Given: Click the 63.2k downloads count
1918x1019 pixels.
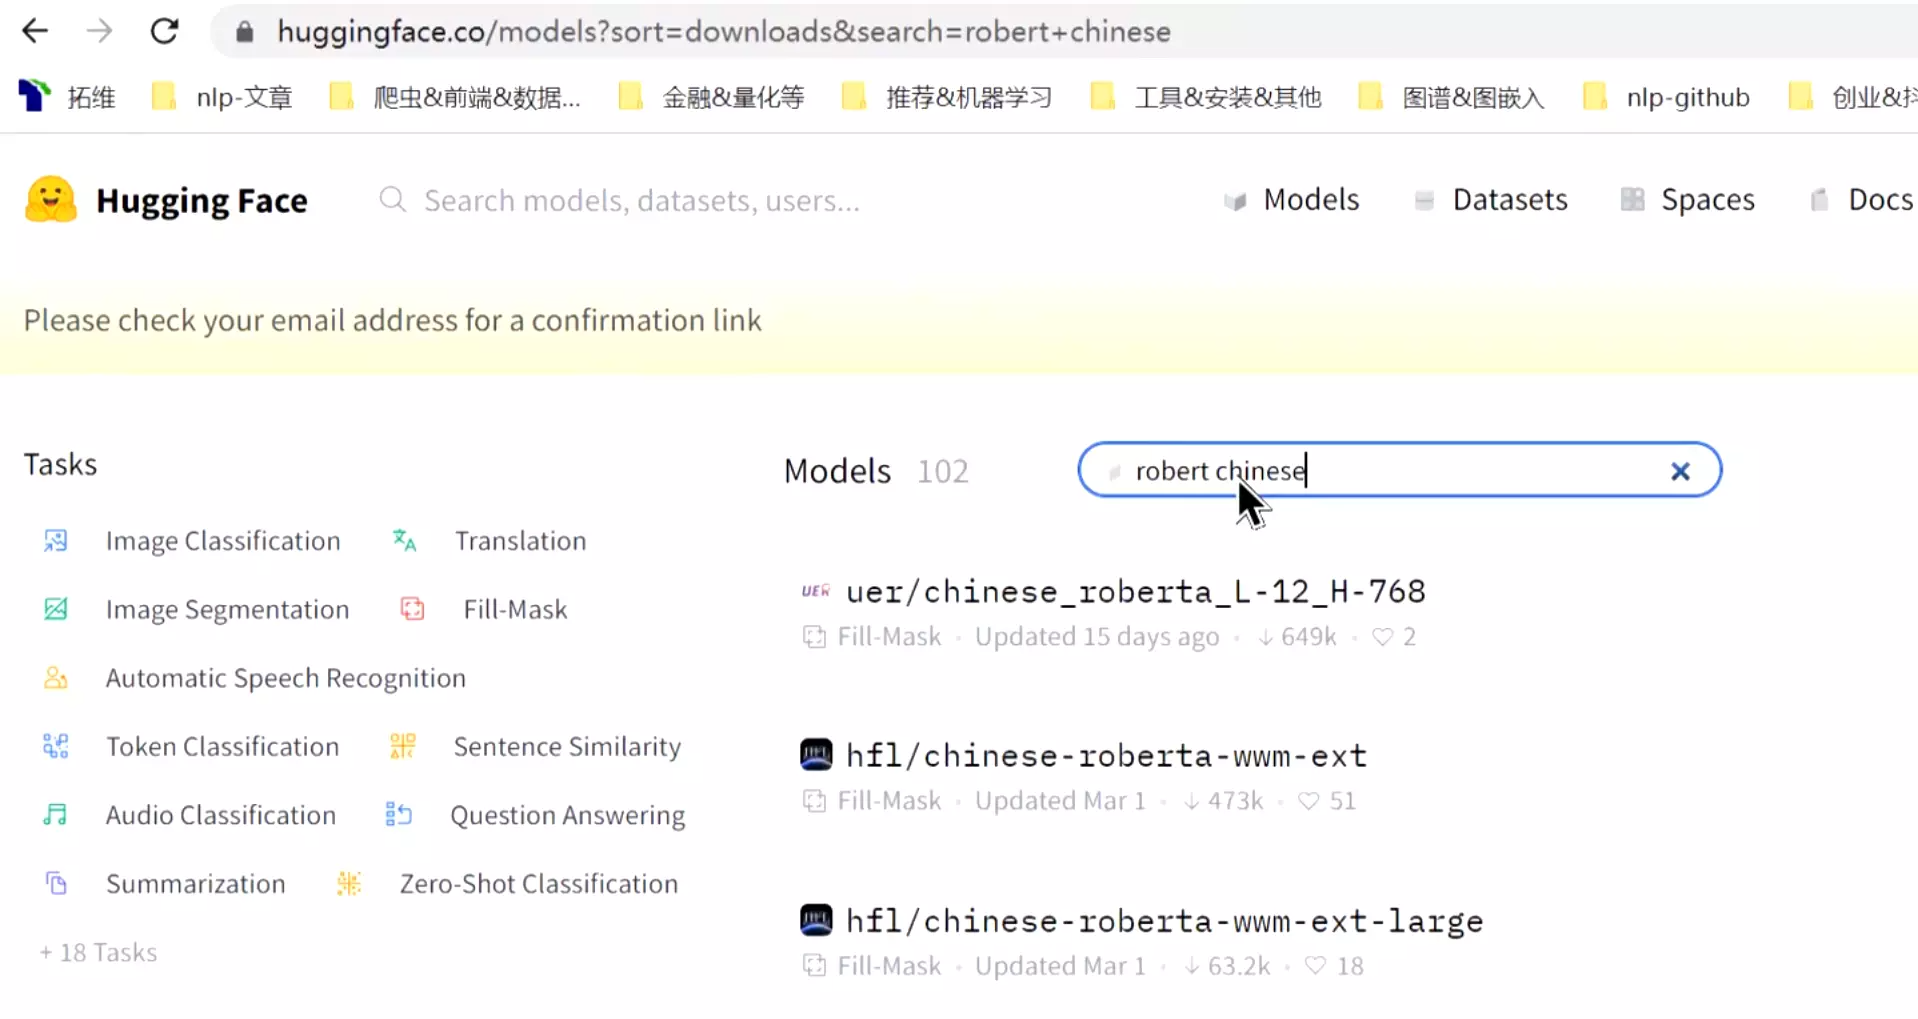Looking at the screenshot, I should click(x=1227, y=966).
